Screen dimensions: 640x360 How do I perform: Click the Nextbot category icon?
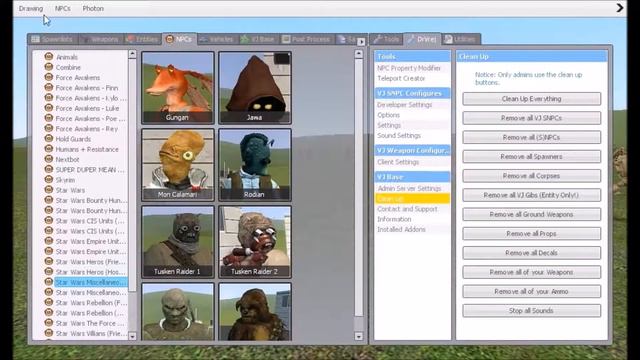tap(49, 159)
